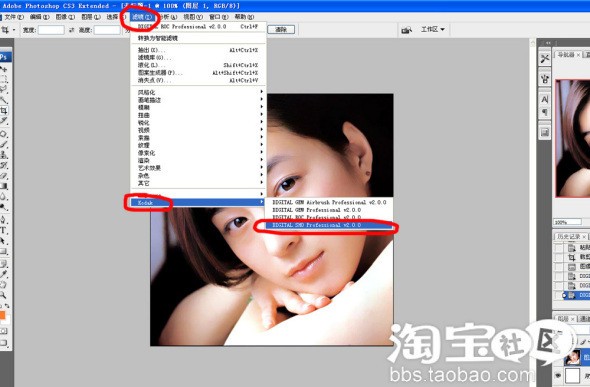
Task: Click the crop width input field
Action: [x=51, y=30]
